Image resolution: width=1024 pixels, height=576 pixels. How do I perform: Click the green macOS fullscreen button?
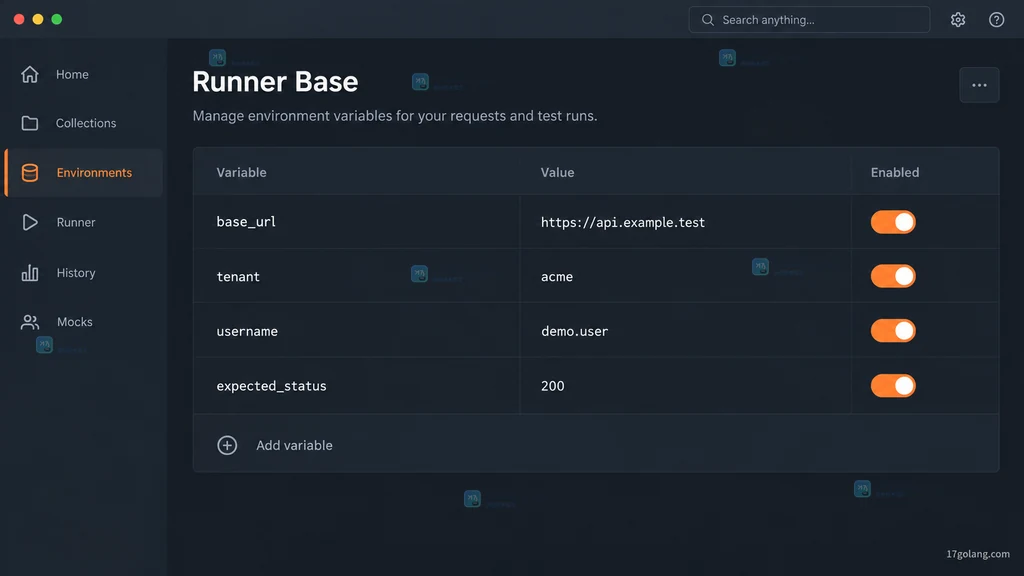tap(57, 19)
